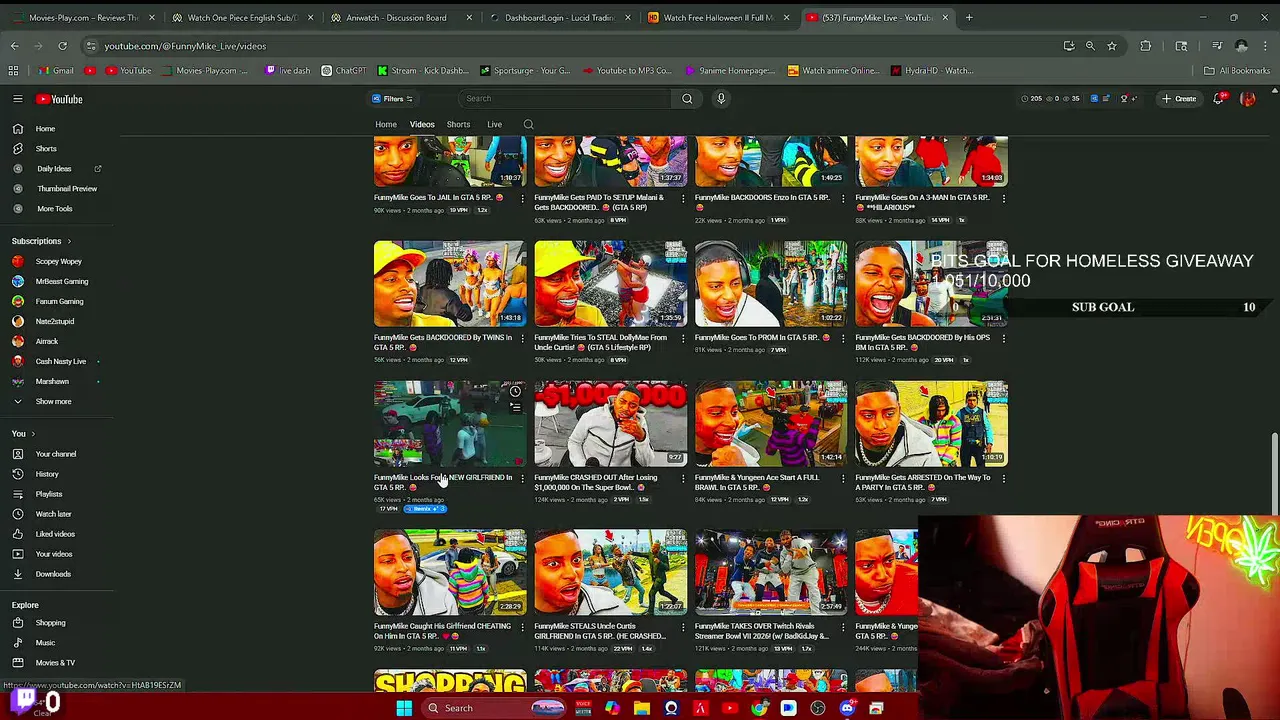Switch to the channel Home tab
This screenshot has width=1280, height=720.
386,124
